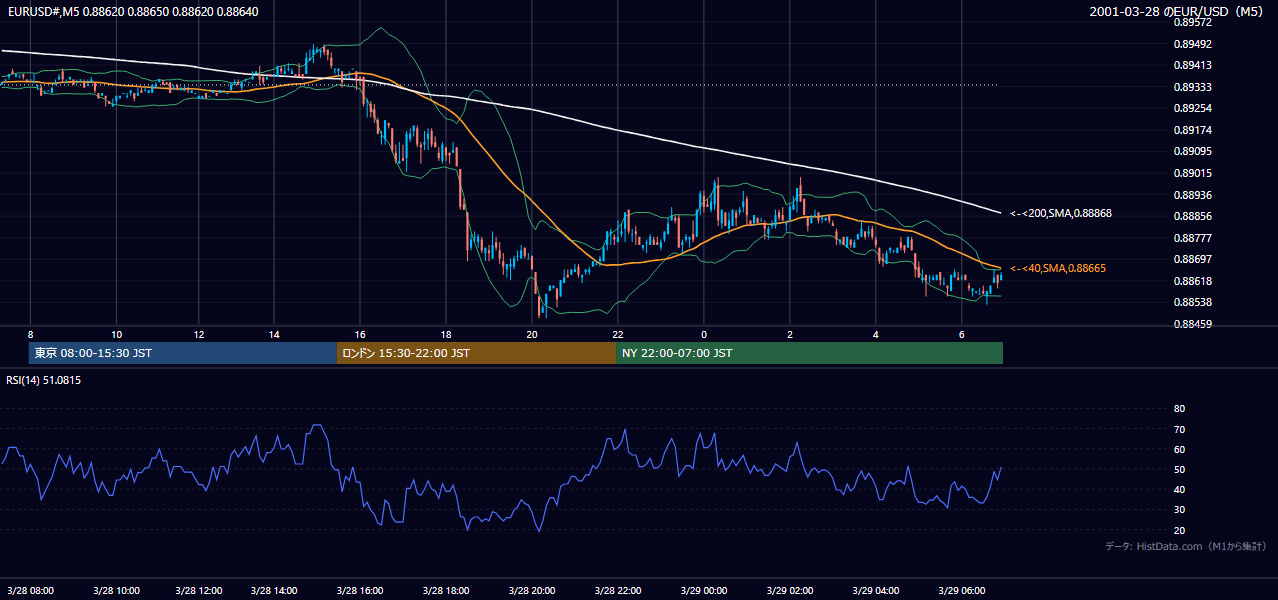Click the 3/28 22:00 time axis label
This screenshot has height=600, width=1278.
click(x=618, y=591)
